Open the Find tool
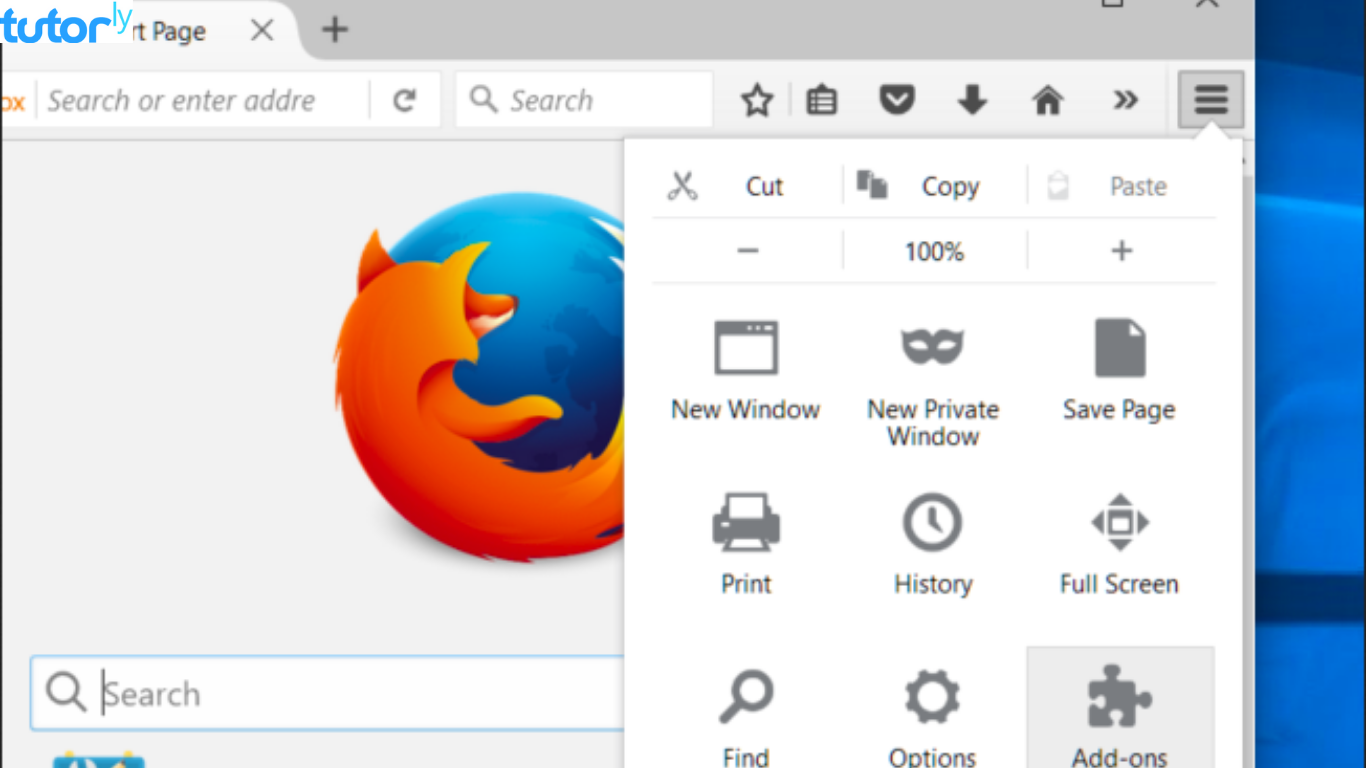 [746, 715]
